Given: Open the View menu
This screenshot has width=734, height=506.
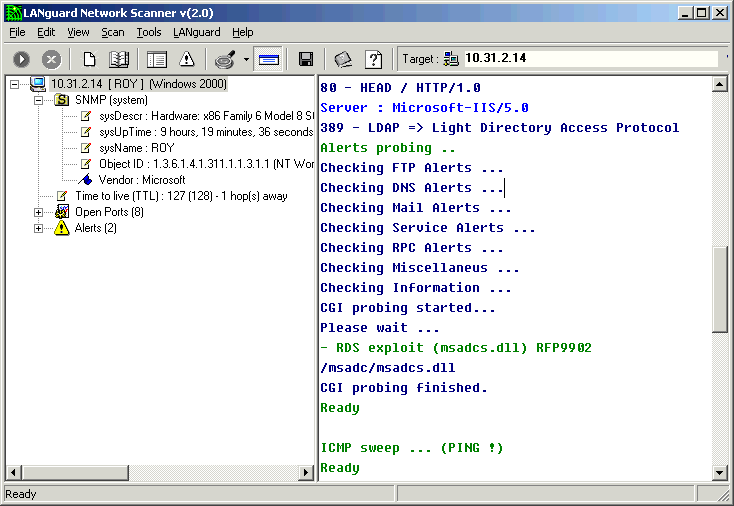Looking at the screenshot, I should coord(78,32).
